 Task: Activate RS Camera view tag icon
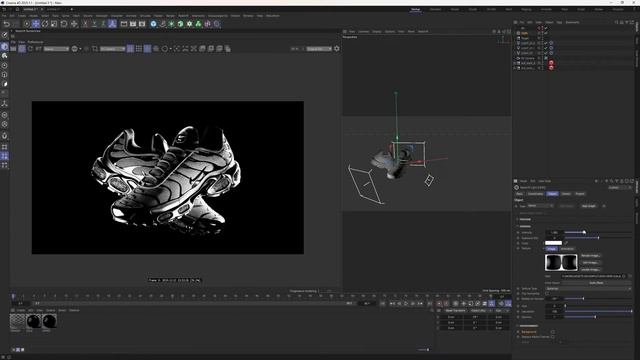point(546,58)
